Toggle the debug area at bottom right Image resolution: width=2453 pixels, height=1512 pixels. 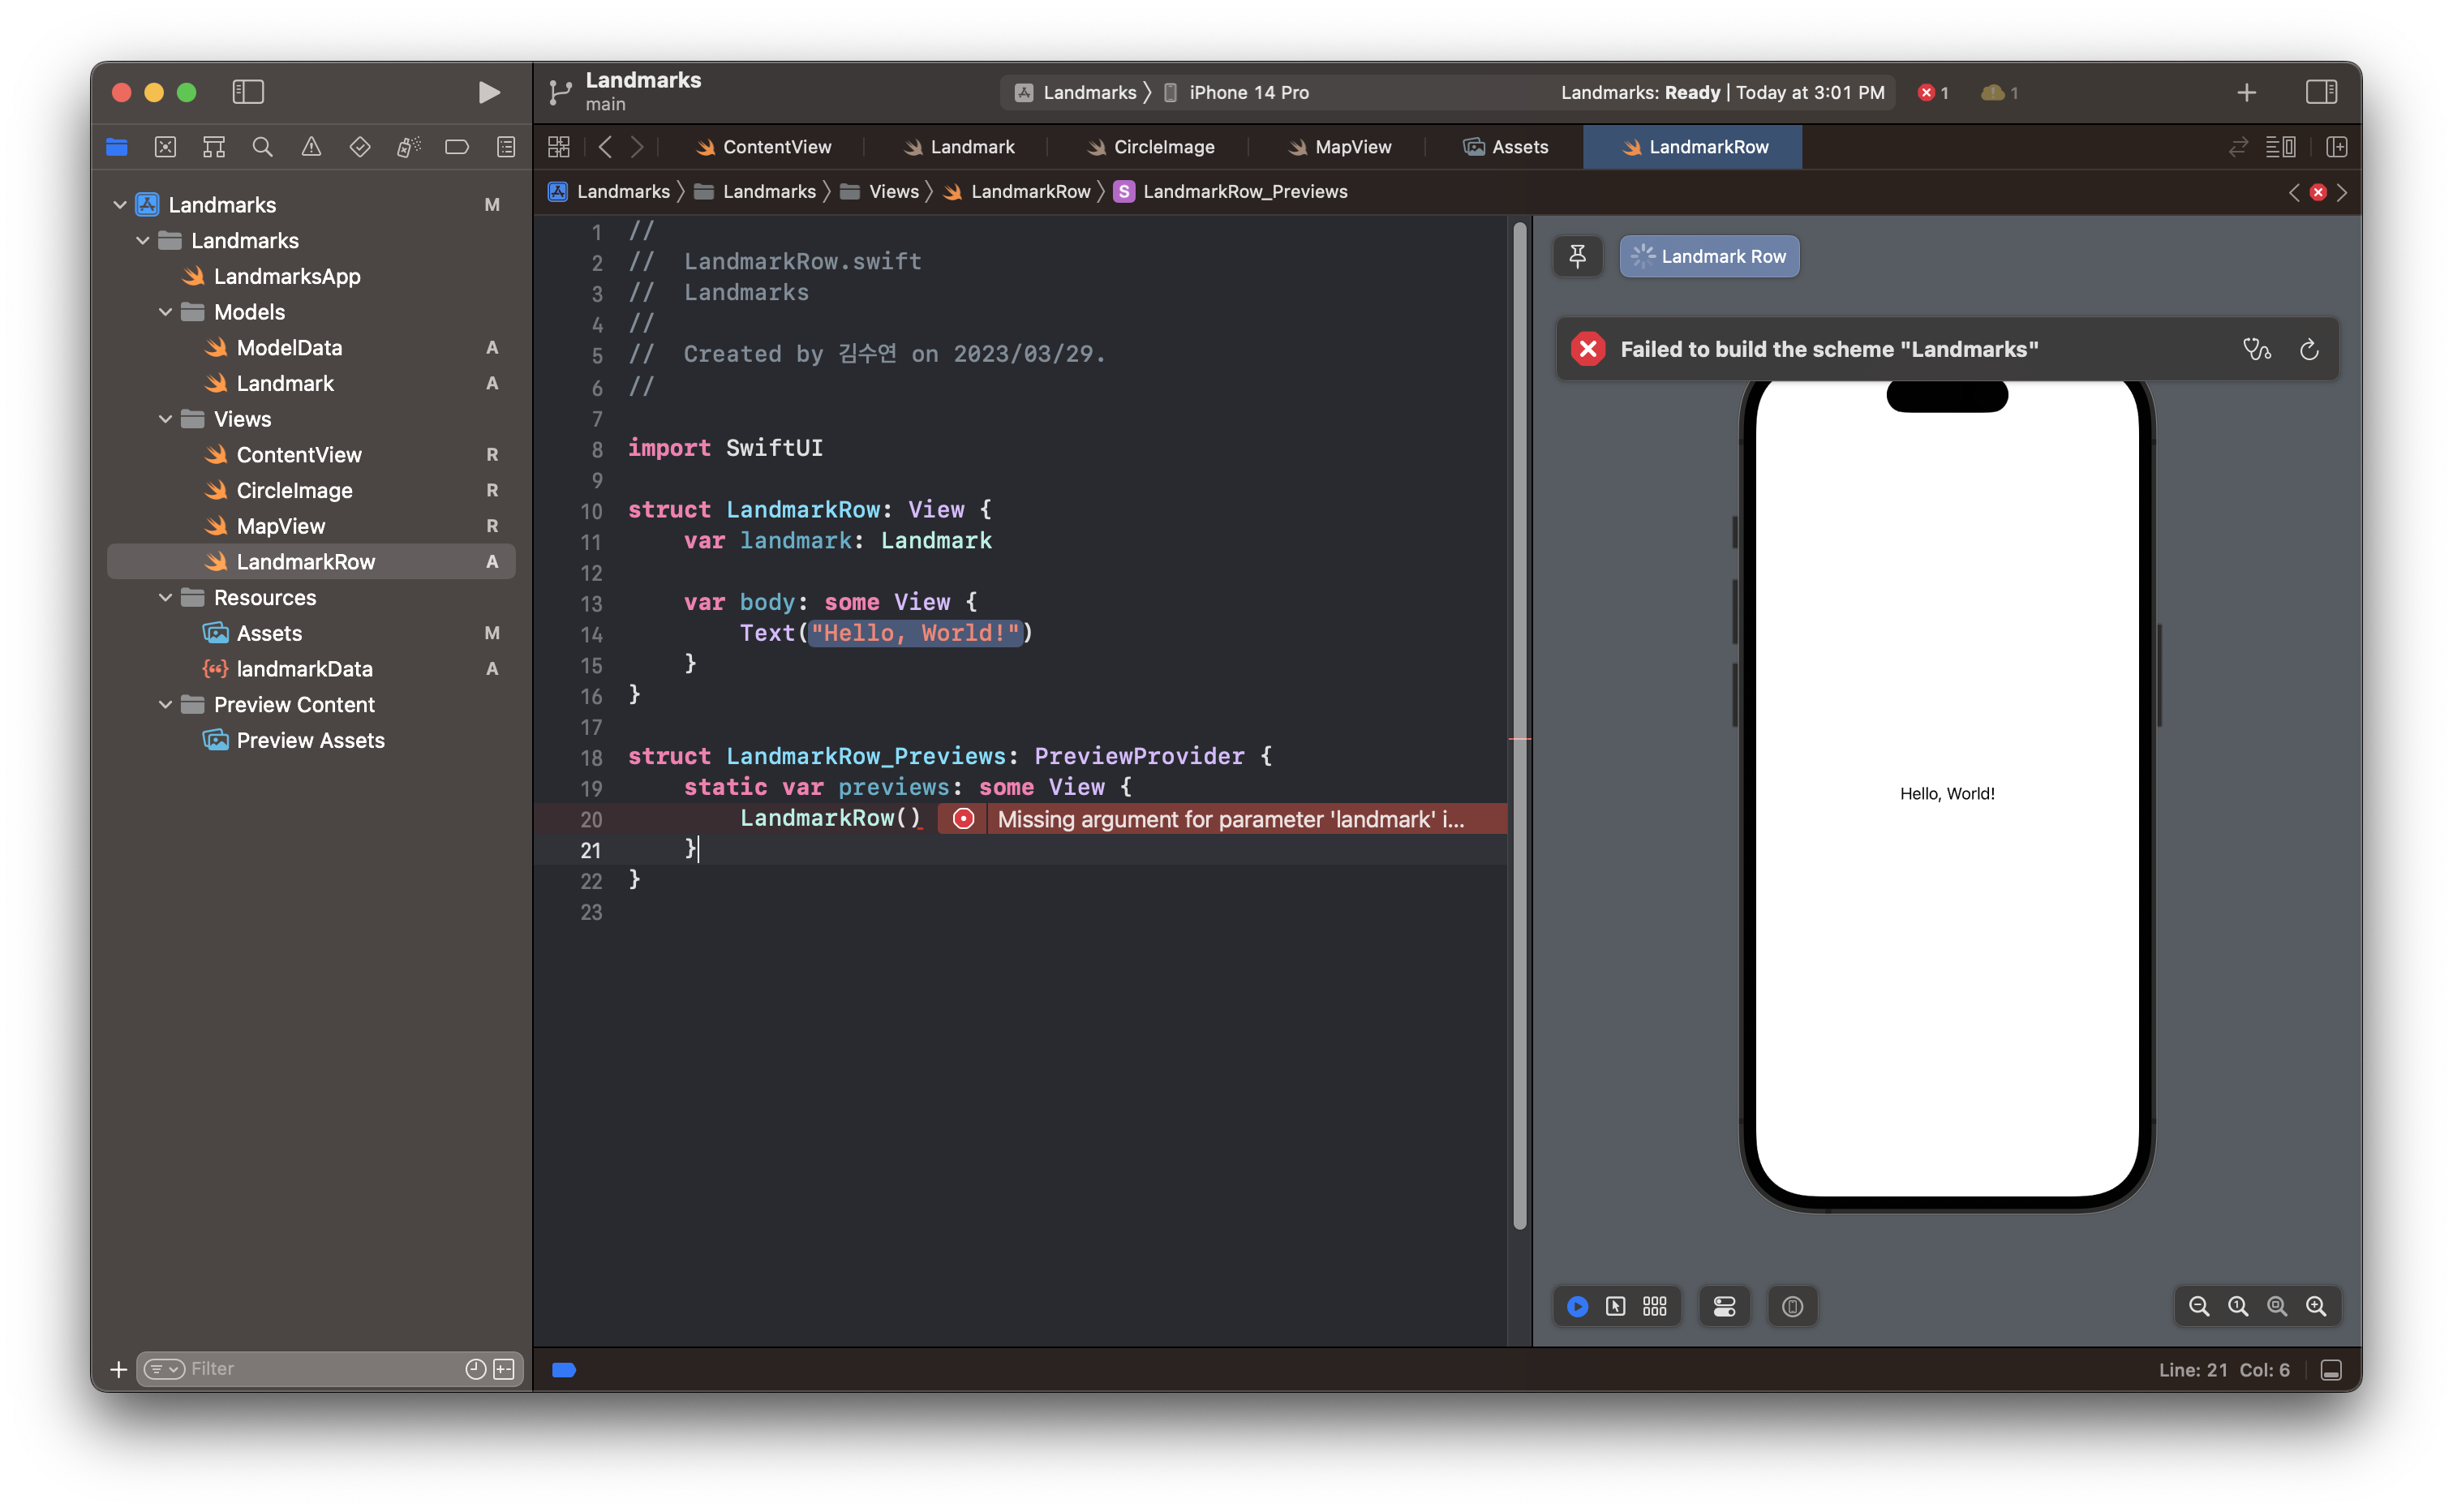2331,1369
